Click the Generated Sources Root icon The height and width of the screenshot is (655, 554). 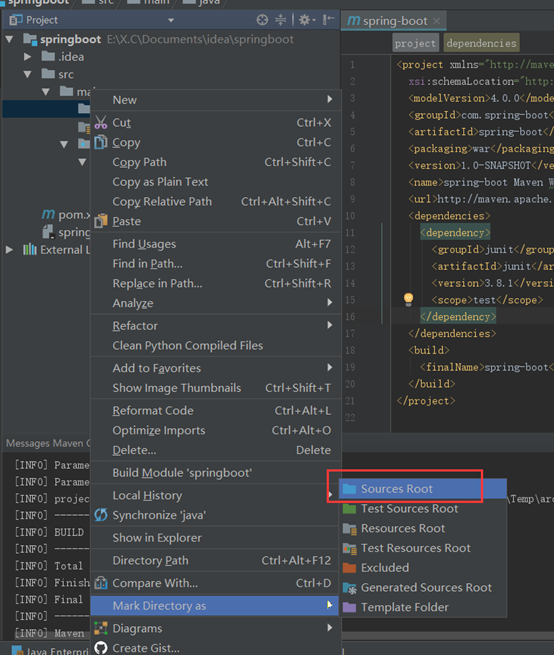[x=349, y=588]
